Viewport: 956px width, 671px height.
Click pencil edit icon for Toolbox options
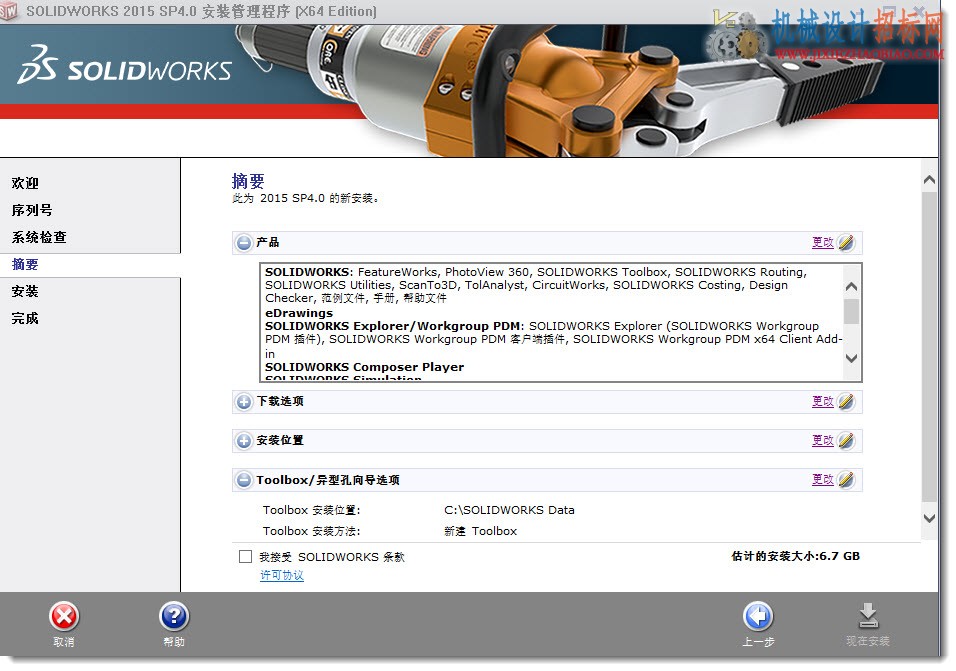tap(846, 480)
